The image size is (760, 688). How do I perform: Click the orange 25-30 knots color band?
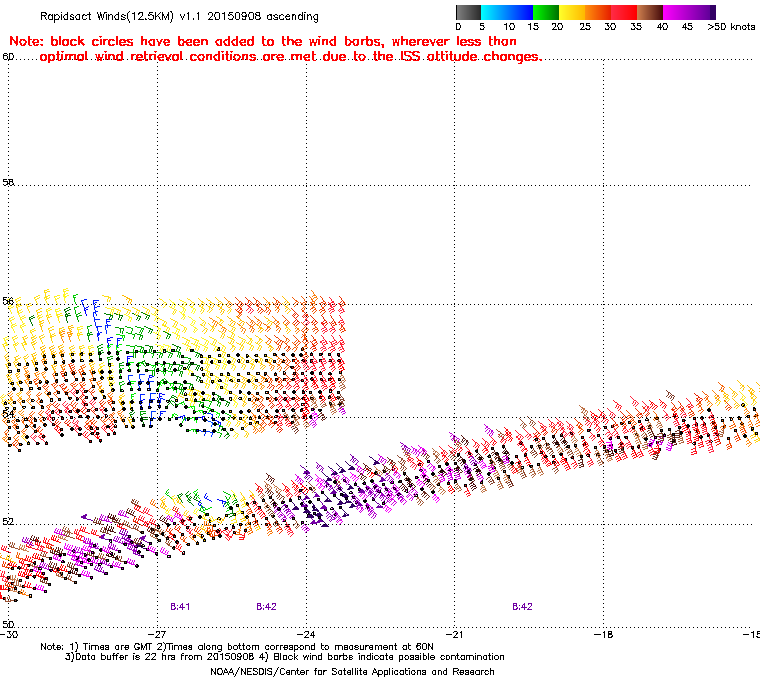[x=599, y=12]
